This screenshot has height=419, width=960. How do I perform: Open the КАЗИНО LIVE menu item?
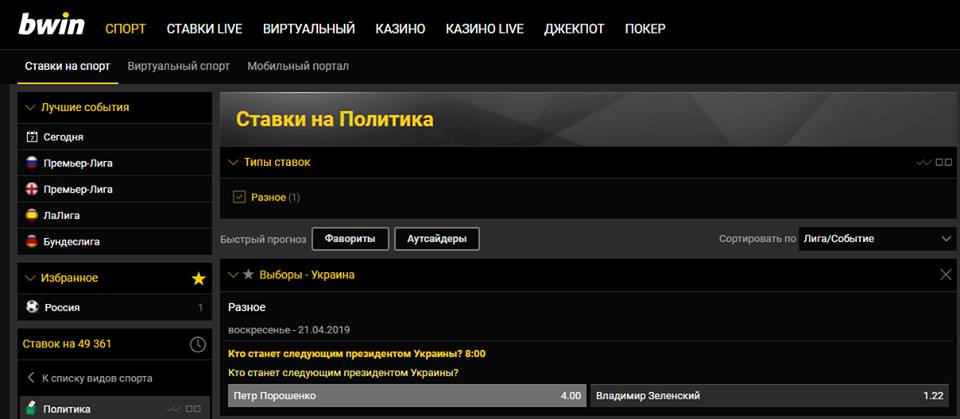point(484,29)
